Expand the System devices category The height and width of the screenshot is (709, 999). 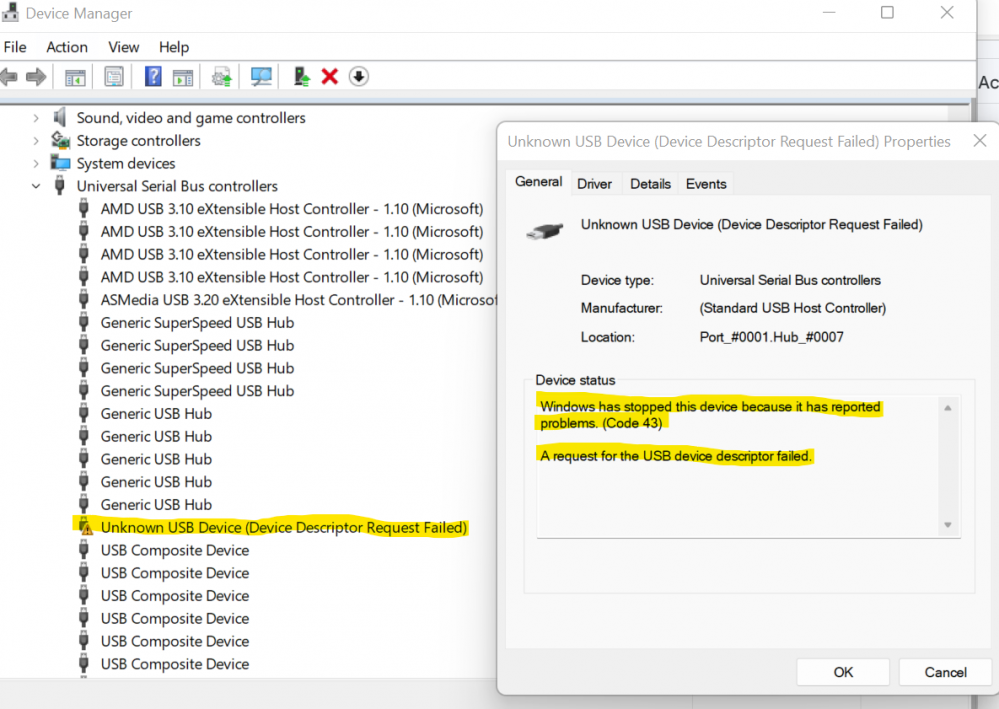coord(36,164)
